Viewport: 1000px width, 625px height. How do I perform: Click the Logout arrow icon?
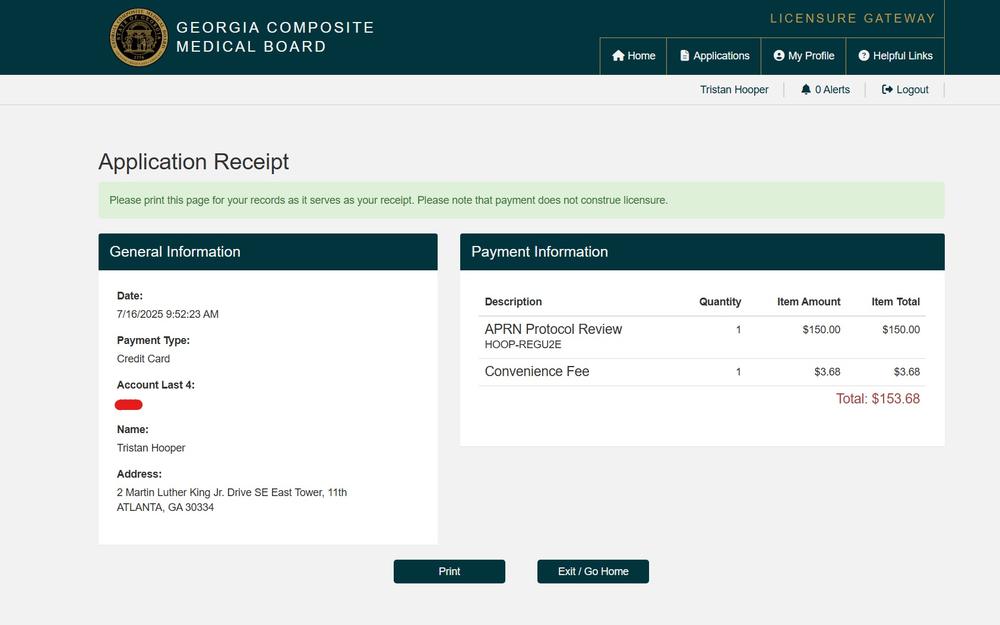pos(887,90)
